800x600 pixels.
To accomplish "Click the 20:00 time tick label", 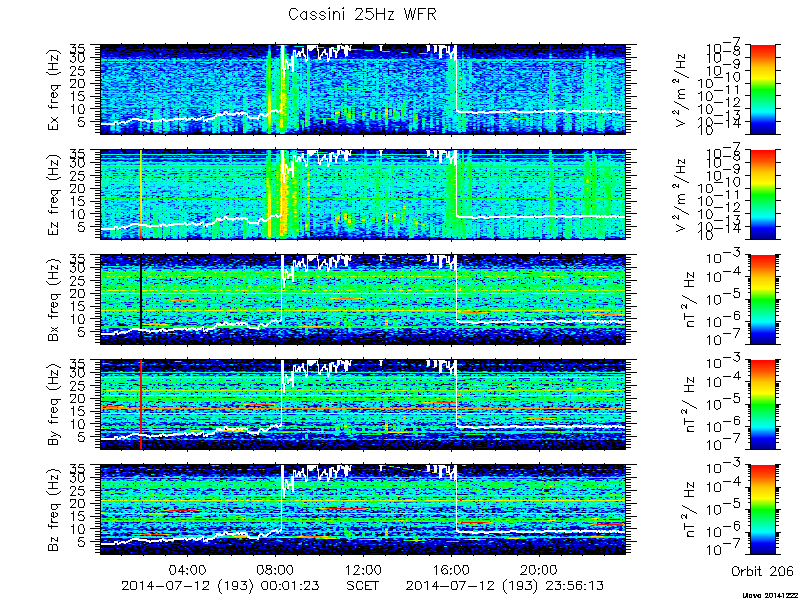I will click(539, 569).
